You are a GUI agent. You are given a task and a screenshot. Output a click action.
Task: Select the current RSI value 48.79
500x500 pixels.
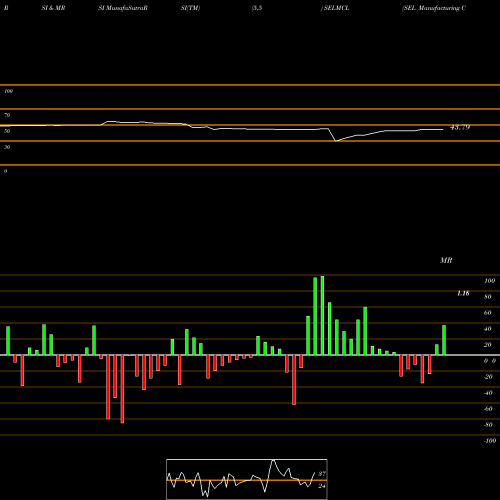click(460, 127)
